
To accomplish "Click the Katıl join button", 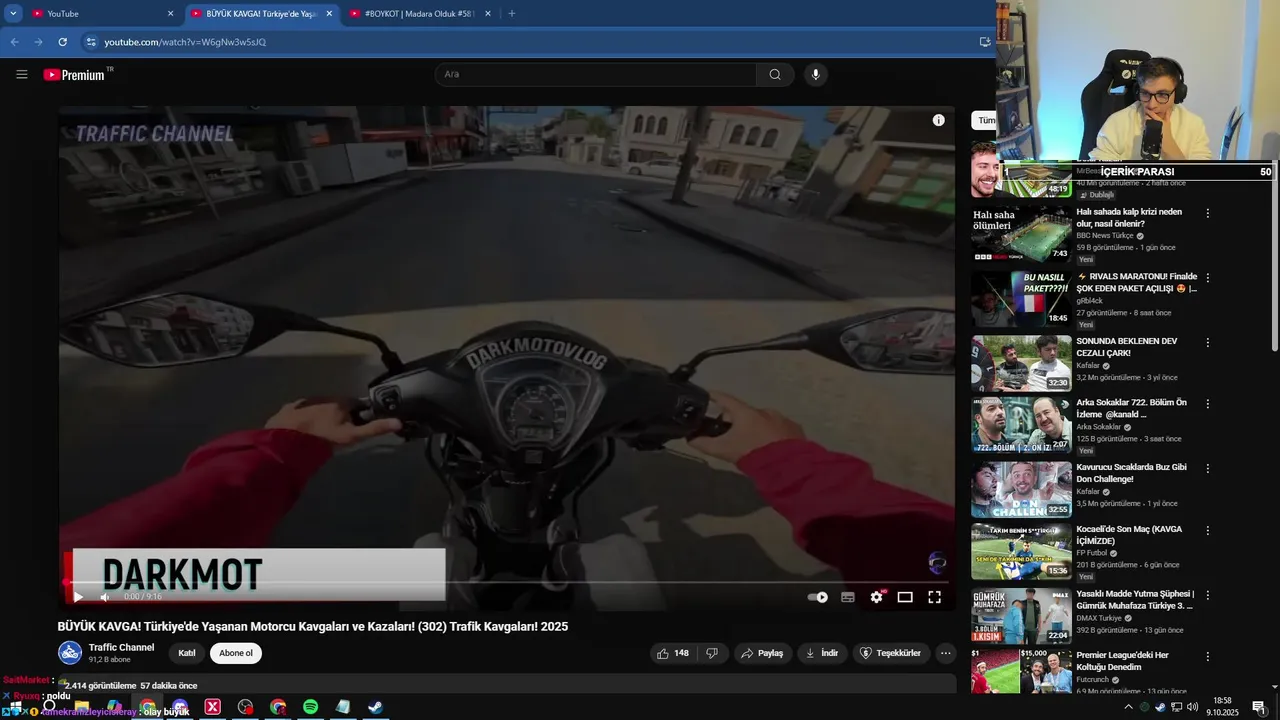I will click(187, 653).
